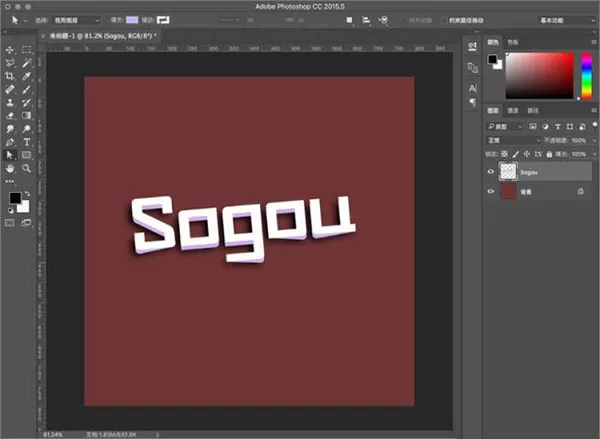
Task: Select the Clone Stamp tool
Action: coord(10,103)
